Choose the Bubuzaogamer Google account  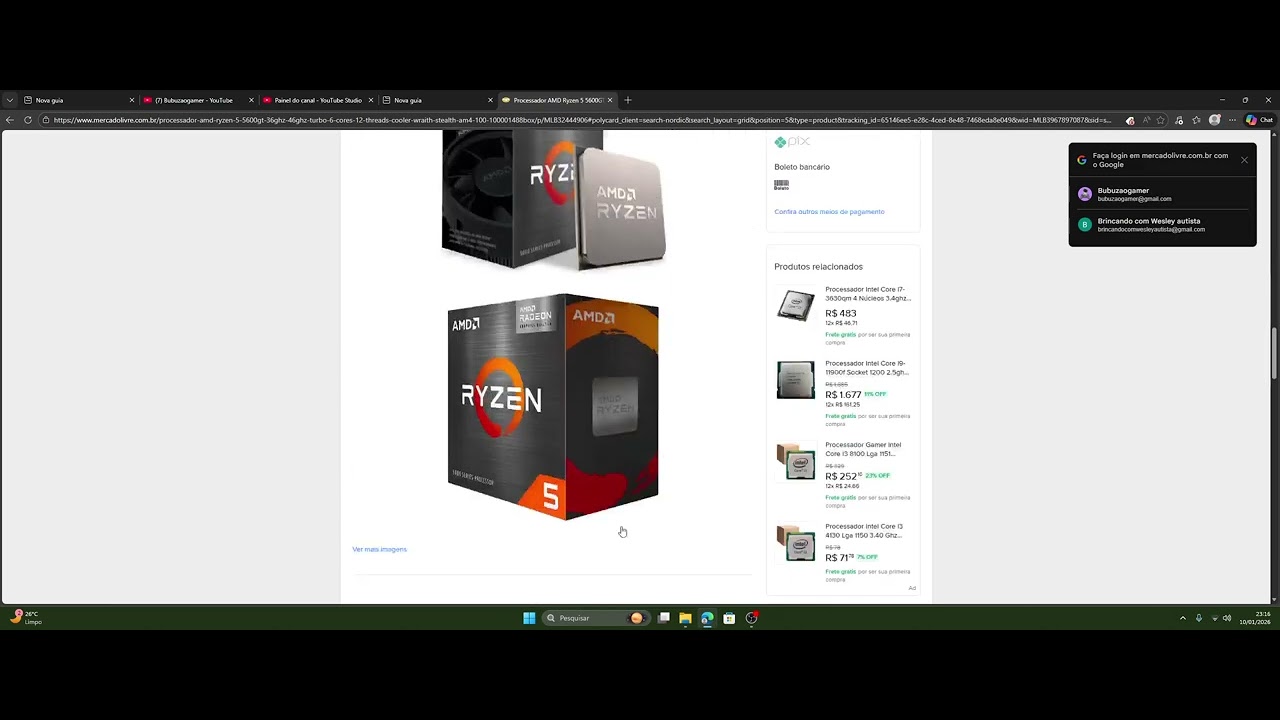point(1162,194)
